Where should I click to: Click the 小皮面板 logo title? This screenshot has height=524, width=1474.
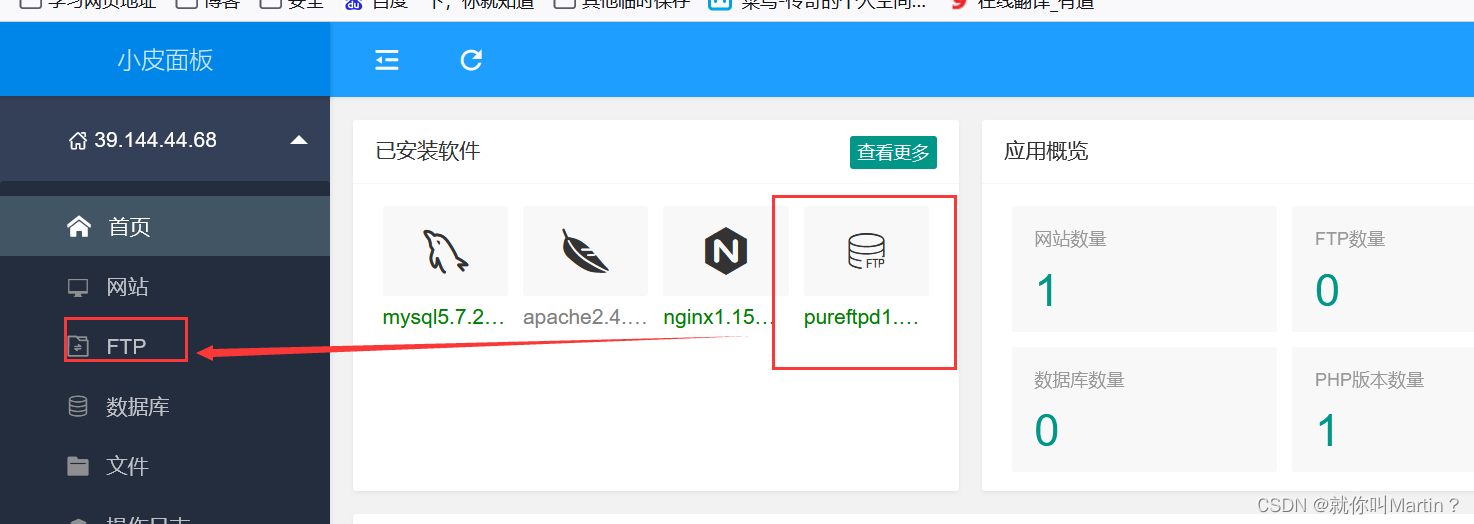(165, 60)
